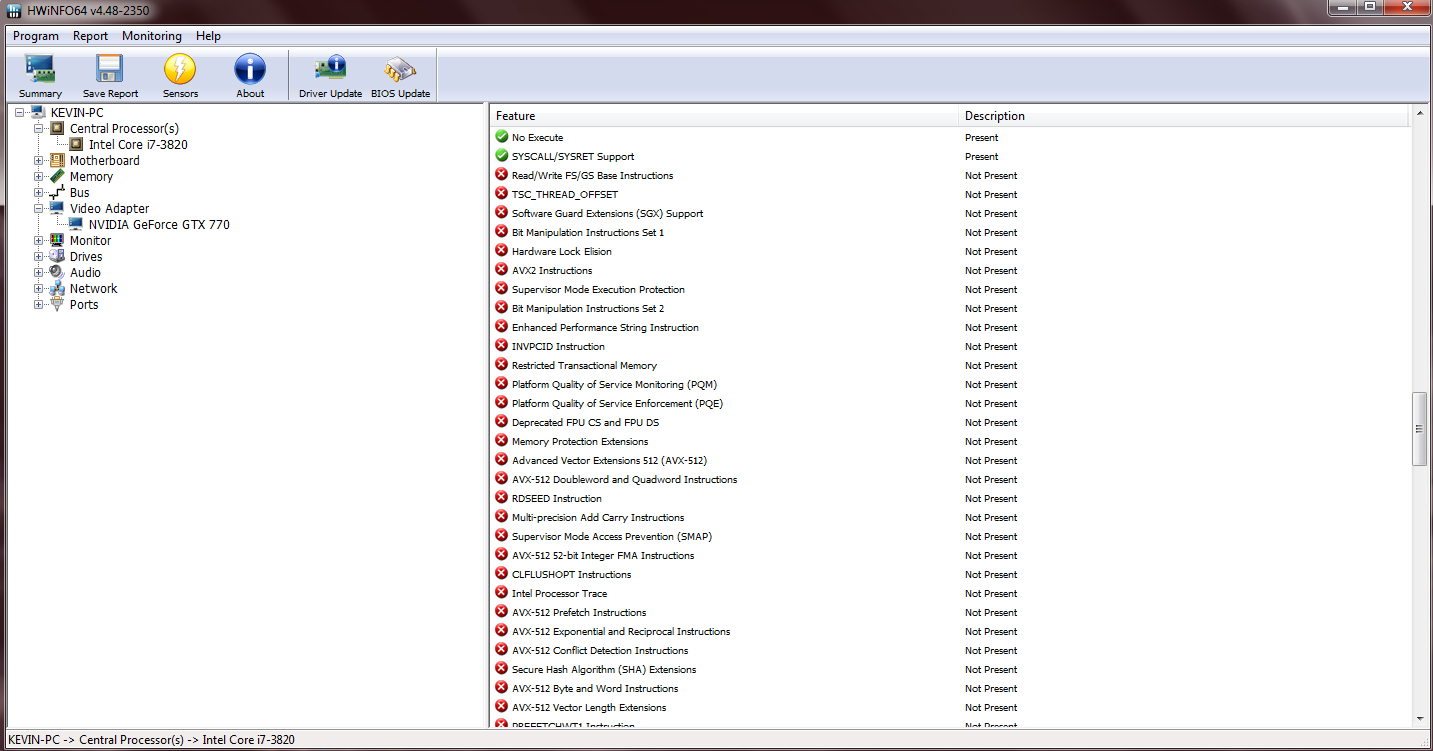This screenshot has width=1433, height=751.
Task: Click the Monitor tree icon
Action: (58, 241)
